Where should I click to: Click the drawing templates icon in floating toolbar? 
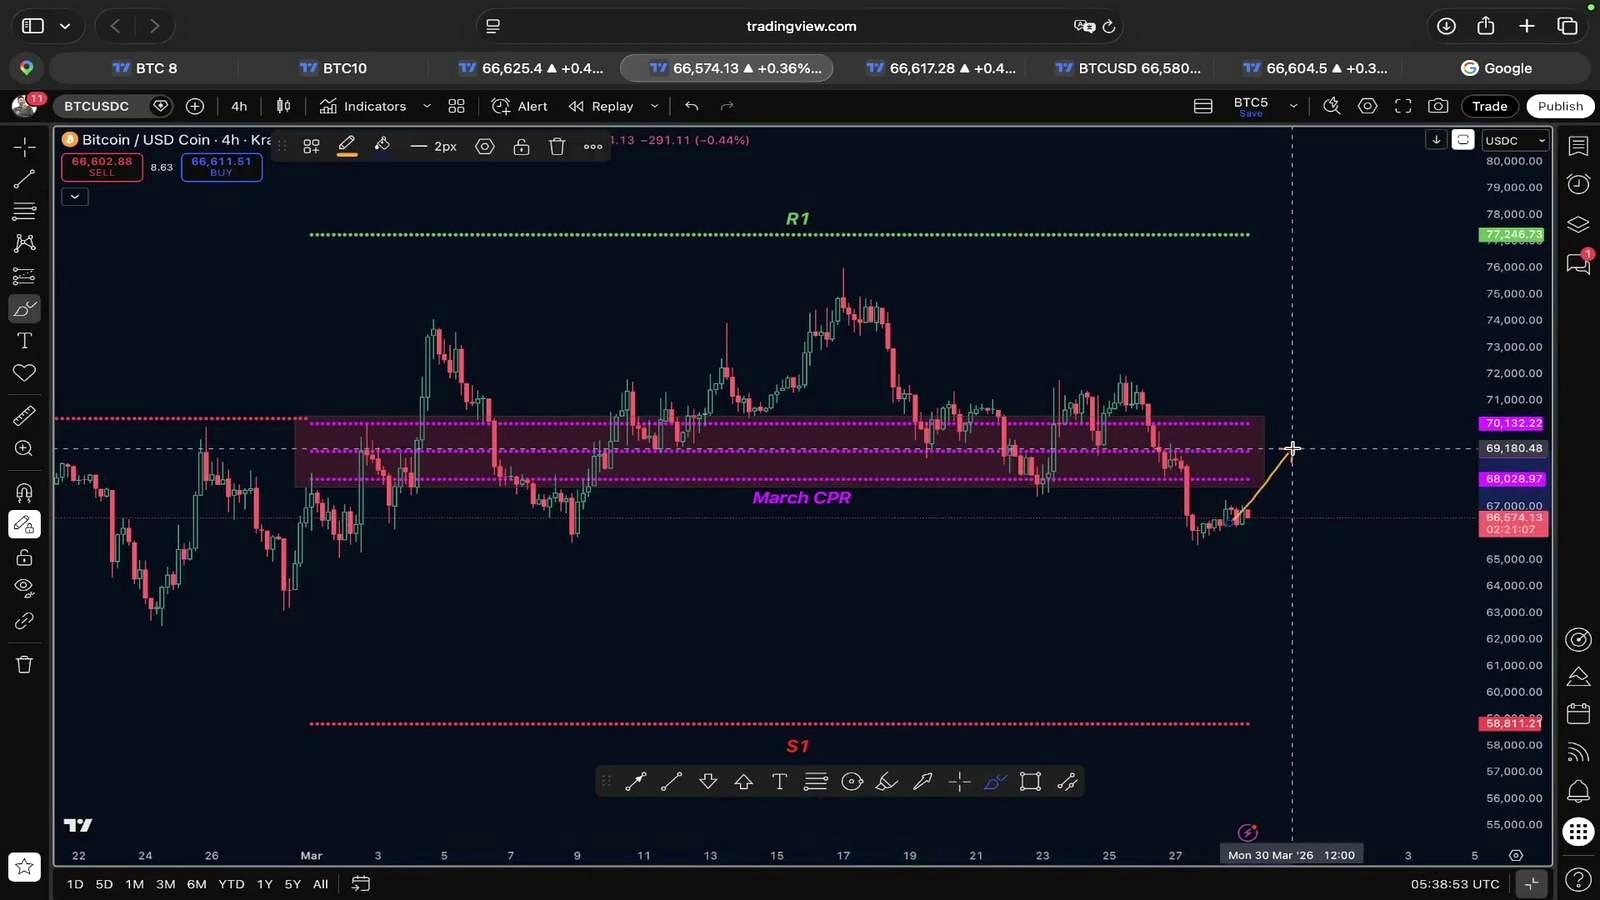[311, 147]
